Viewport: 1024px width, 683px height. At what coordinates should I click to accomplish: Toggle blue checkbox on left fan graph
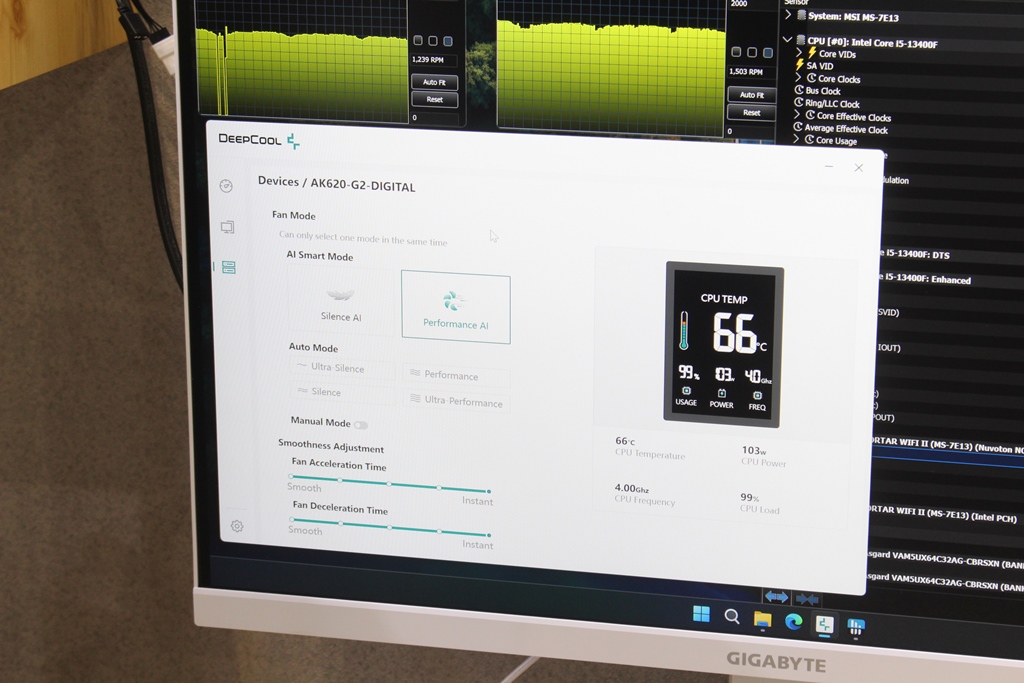click(448, 41)
